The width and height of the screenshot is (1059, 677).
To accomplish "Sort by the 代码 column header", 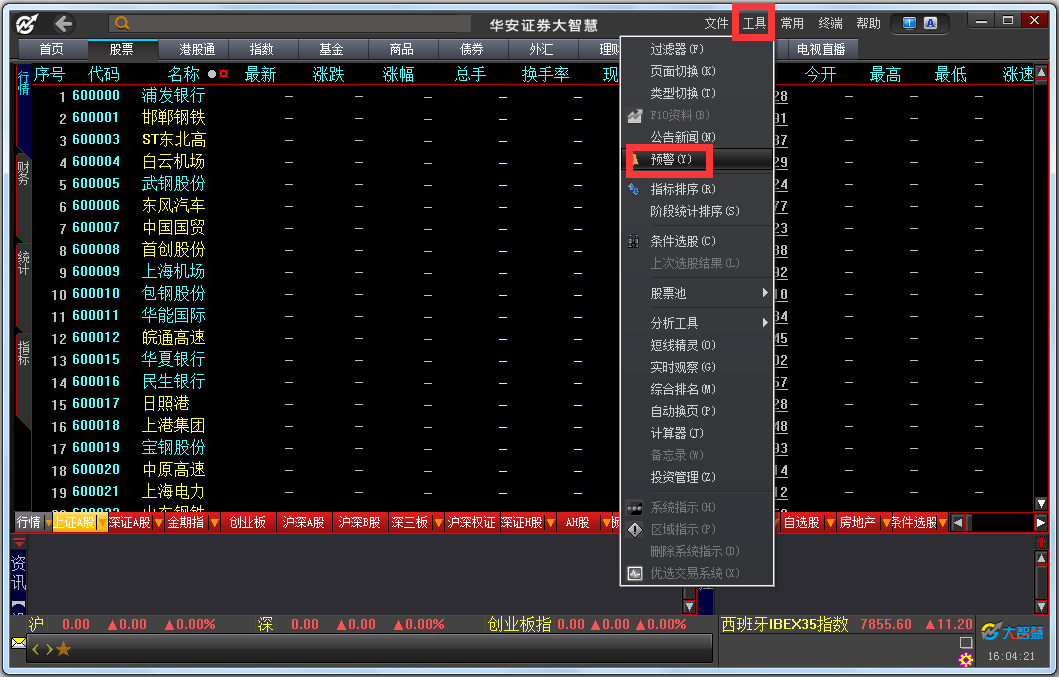I will pyautogui.click(x=104, y=74).
